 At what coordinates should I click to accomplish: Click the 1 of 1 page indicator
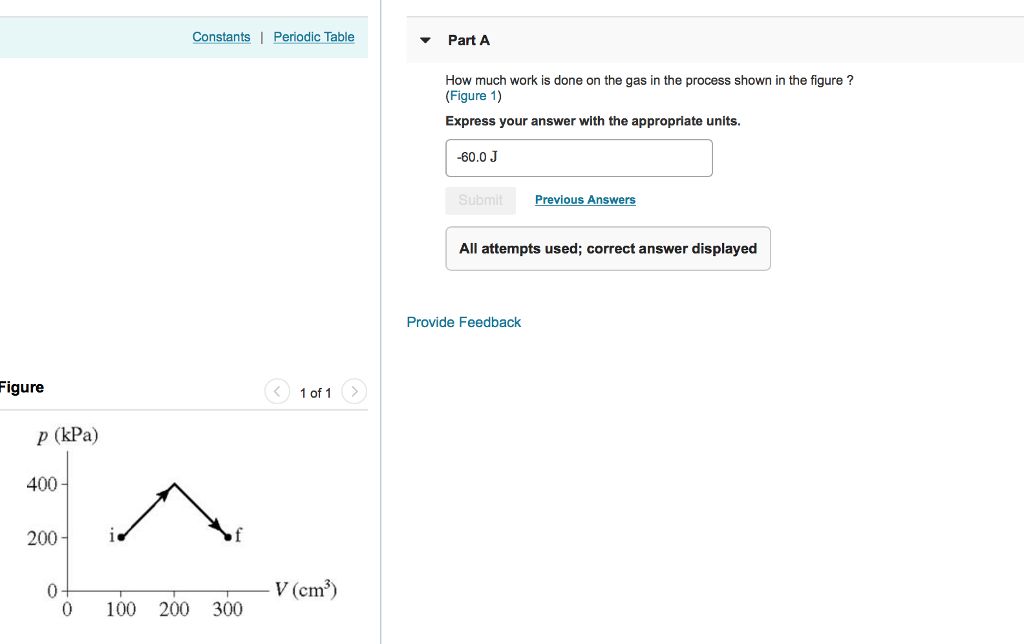[316, 392]
